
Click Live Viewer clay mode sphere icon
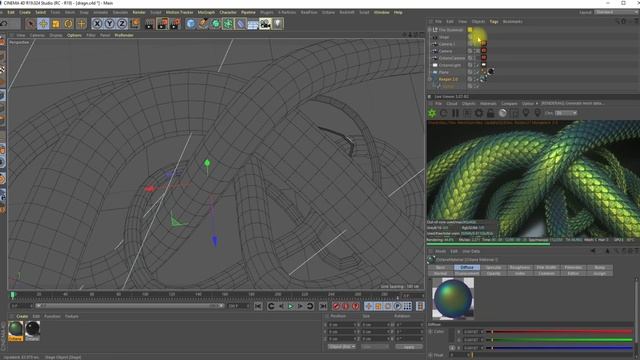(502, 113)
